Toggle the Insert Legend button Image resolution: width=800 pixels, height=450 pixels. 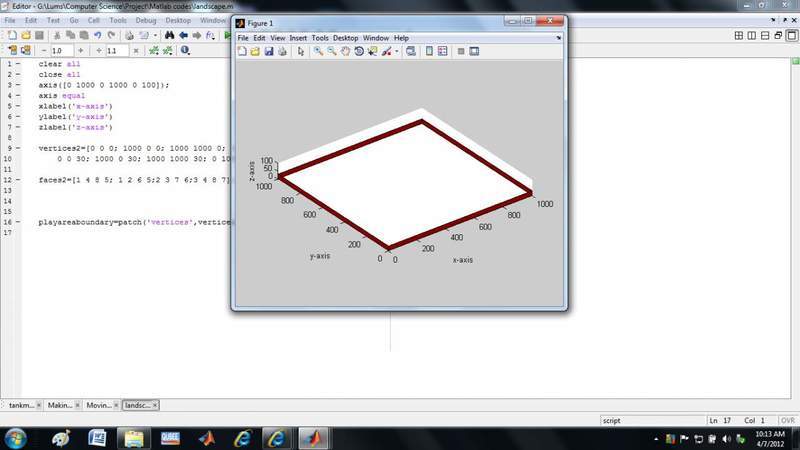(x=443, y=51)
